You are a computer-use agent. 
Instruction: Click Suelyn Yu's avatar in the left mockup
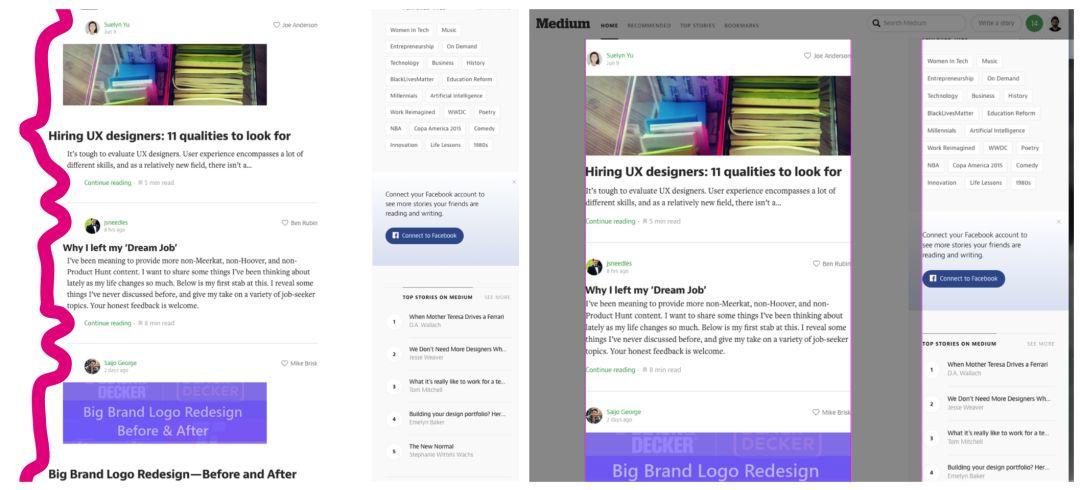[x=92, y=28]
